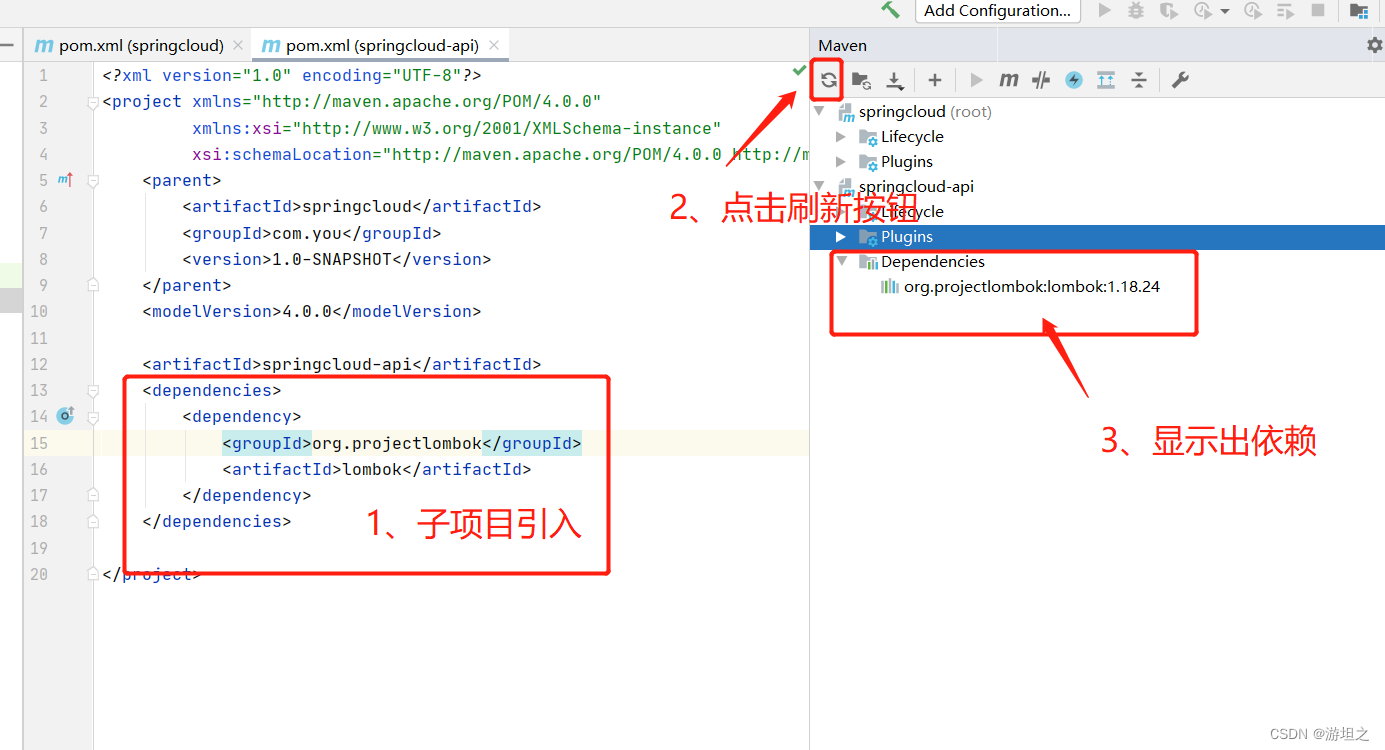The width and height of the screenshot is (1385, 750).
Task: Click the Download Sources icon in Maven toolbar
Action: (895, 80)
